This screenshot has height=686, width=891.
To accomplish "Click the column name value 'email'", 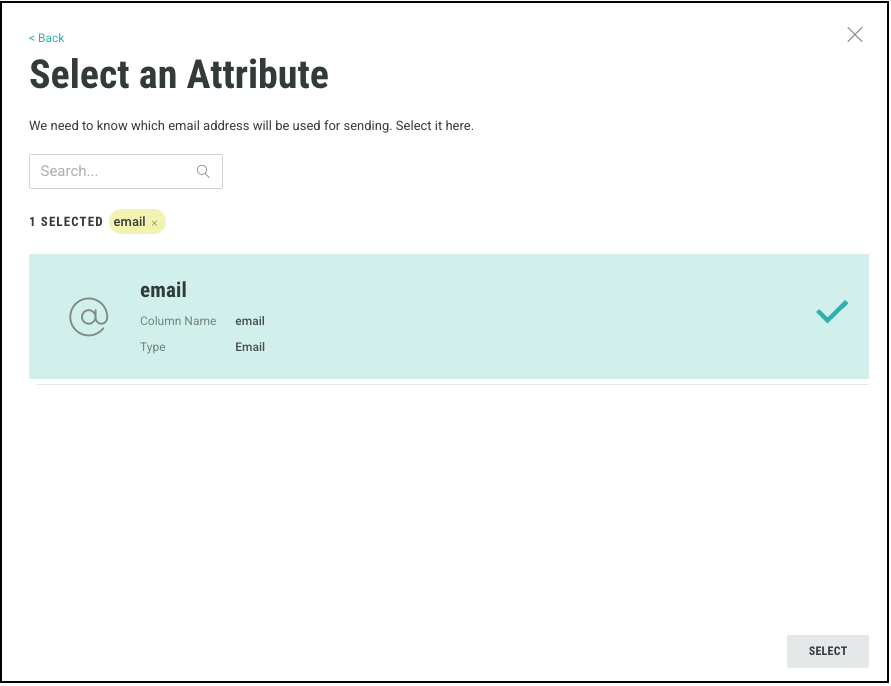I will click(250, 321).
